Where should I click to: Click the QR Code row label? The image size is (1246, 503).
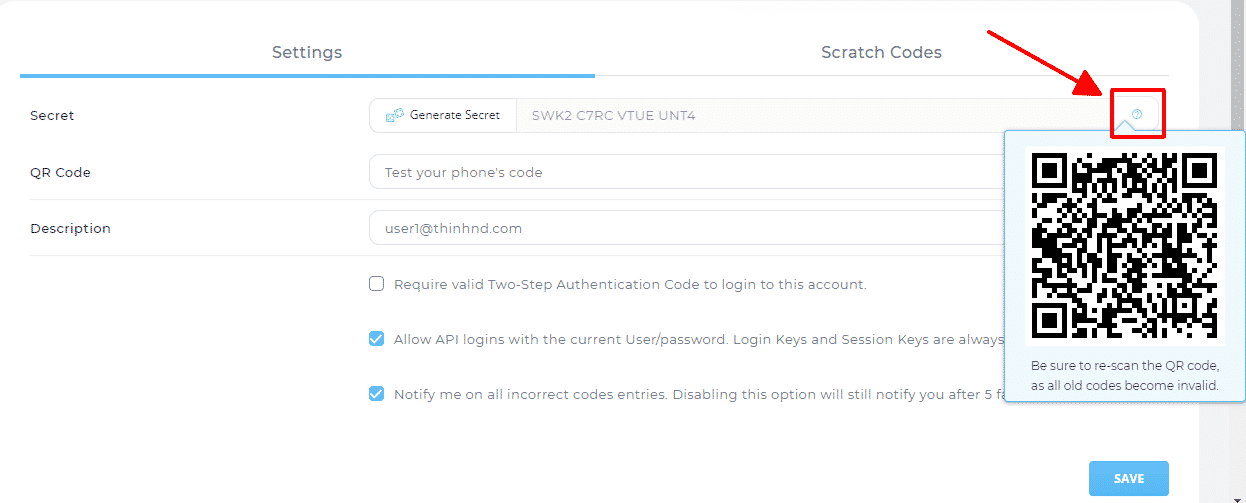point(60,172)
